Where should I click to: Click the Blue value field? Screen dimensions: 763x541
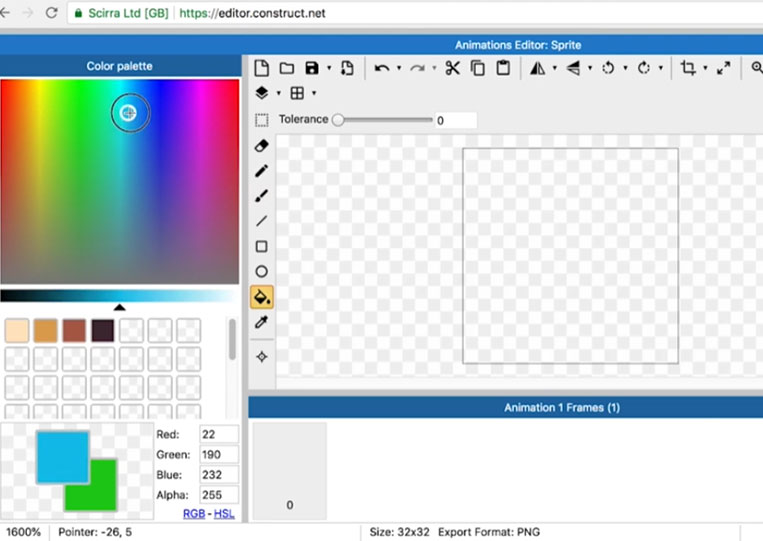coord(219,475)
